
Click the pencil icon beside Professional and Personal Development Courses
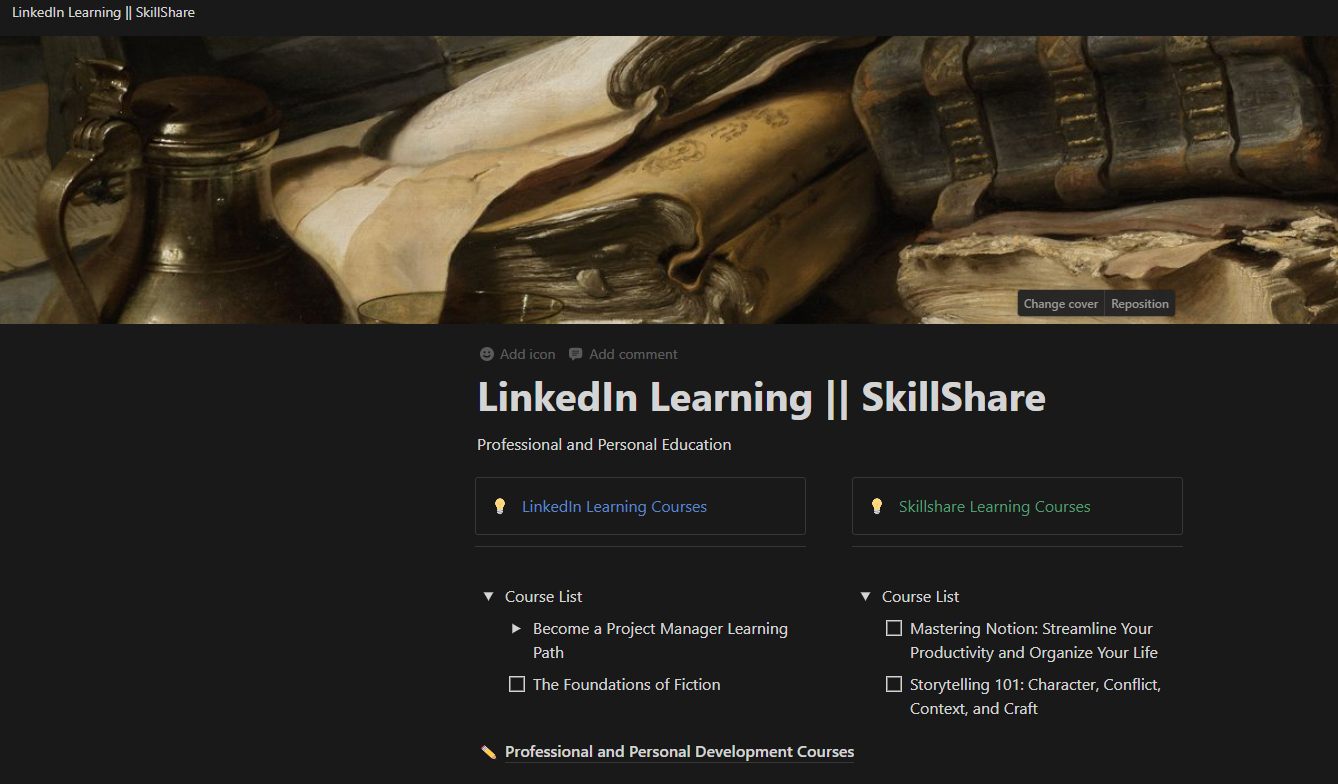pos(488,752)
